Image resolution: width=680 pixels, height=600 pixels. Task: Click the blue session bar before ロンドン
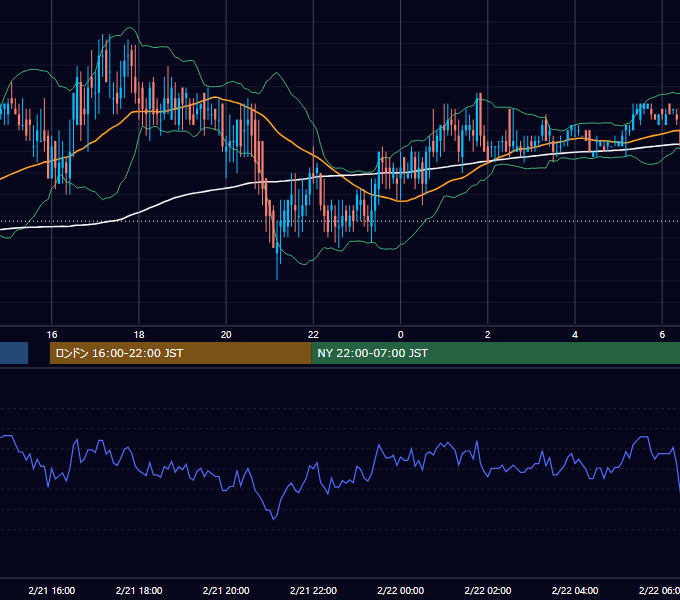14,353
